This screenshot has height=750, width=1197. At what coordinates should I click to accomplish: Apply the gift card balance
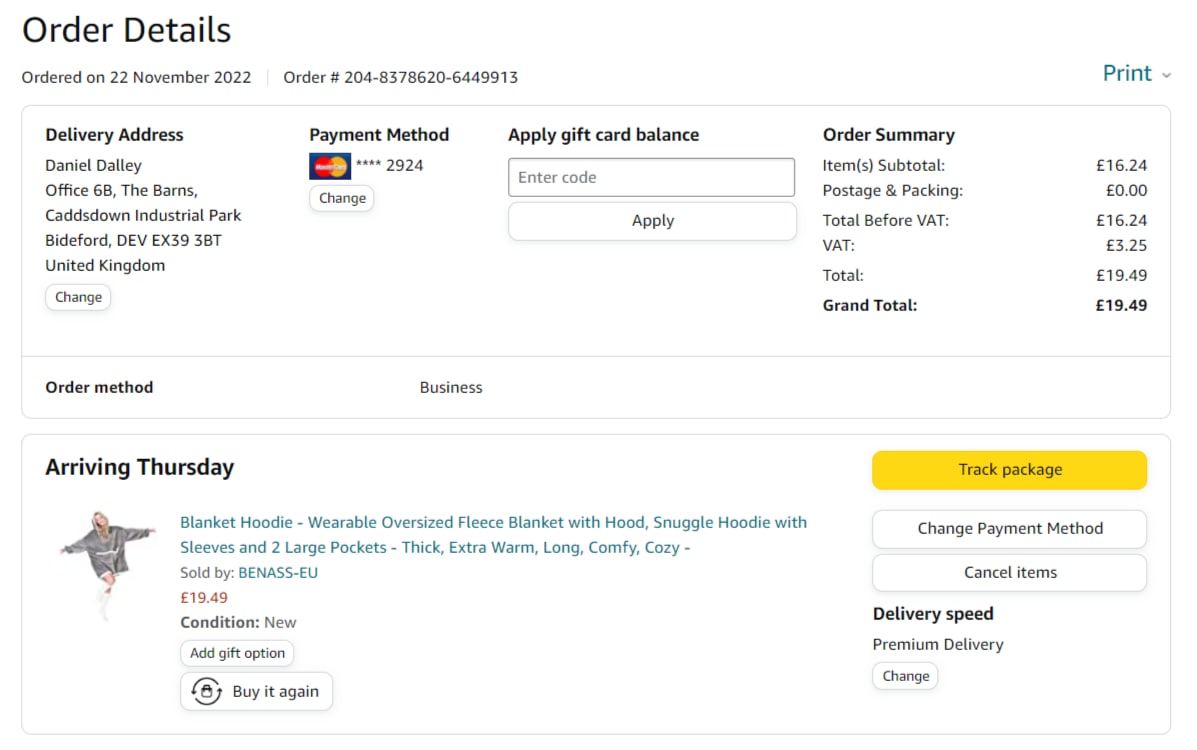652,221
